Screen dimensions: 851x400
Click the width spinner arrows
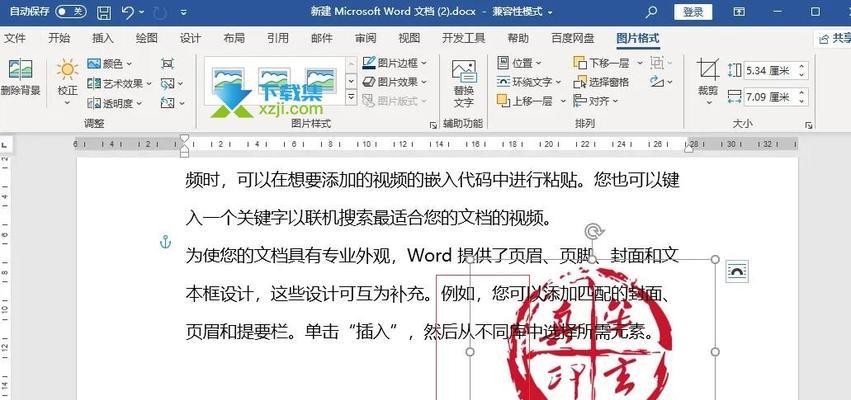tap(802, 97)
